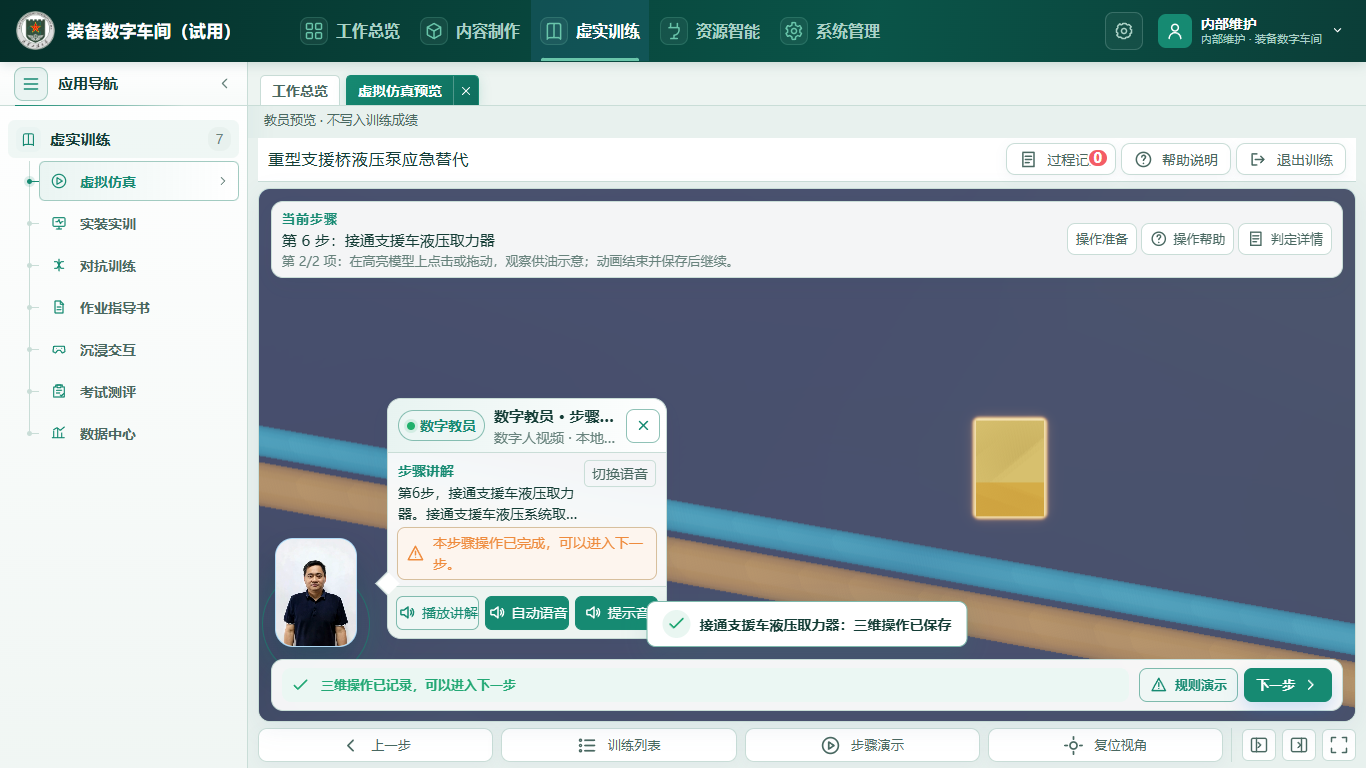Screen dimensions: 1366x768
Task: Close the 数字教员 popup panel
Action: click(x=643, y=426)
